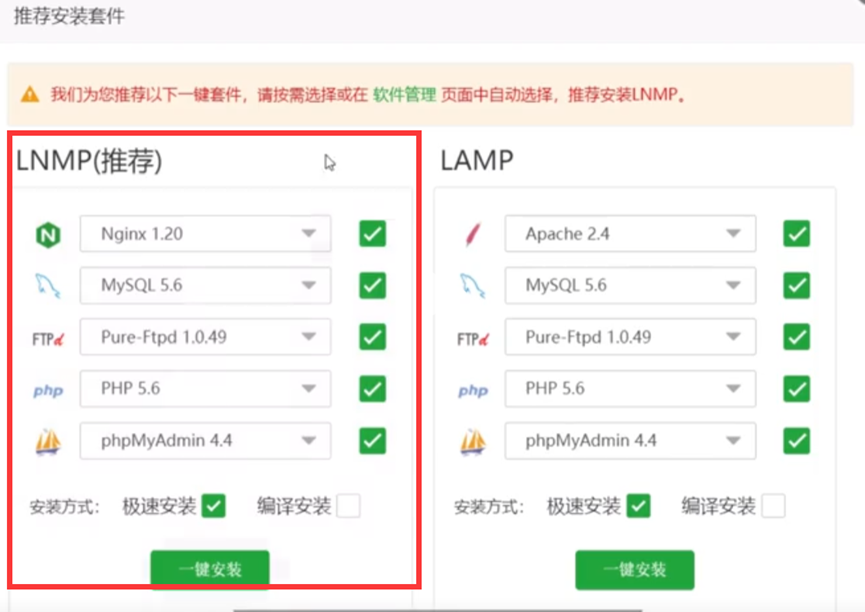Uncheck phpMyAdmin 4.4 in LNMP
865x612 pixels.
(372, 440)
